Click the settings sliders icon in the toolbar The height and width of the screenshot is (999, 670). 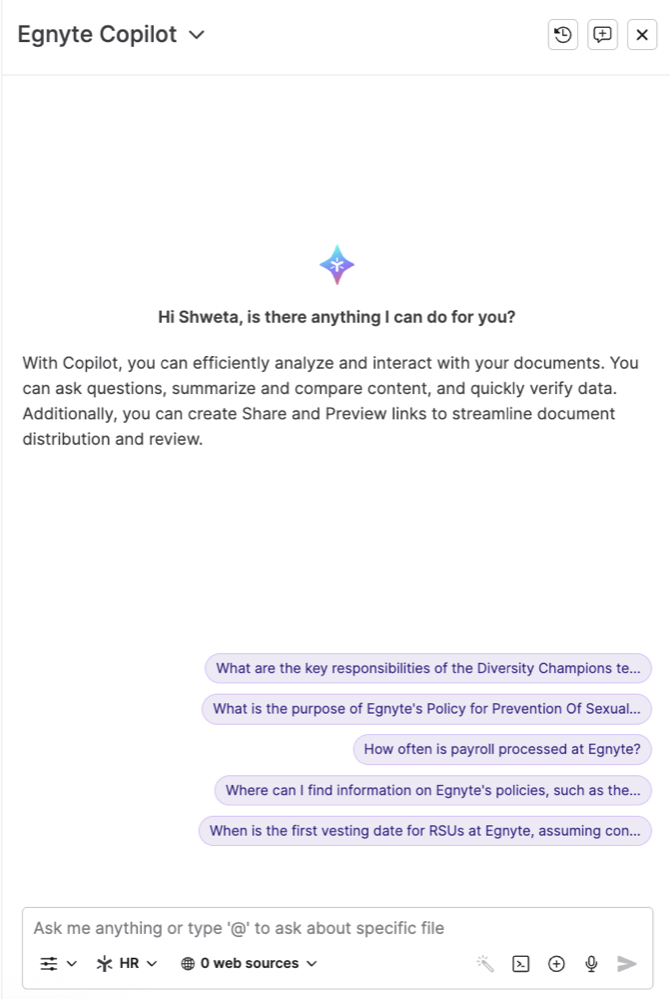tap(48, 963)
